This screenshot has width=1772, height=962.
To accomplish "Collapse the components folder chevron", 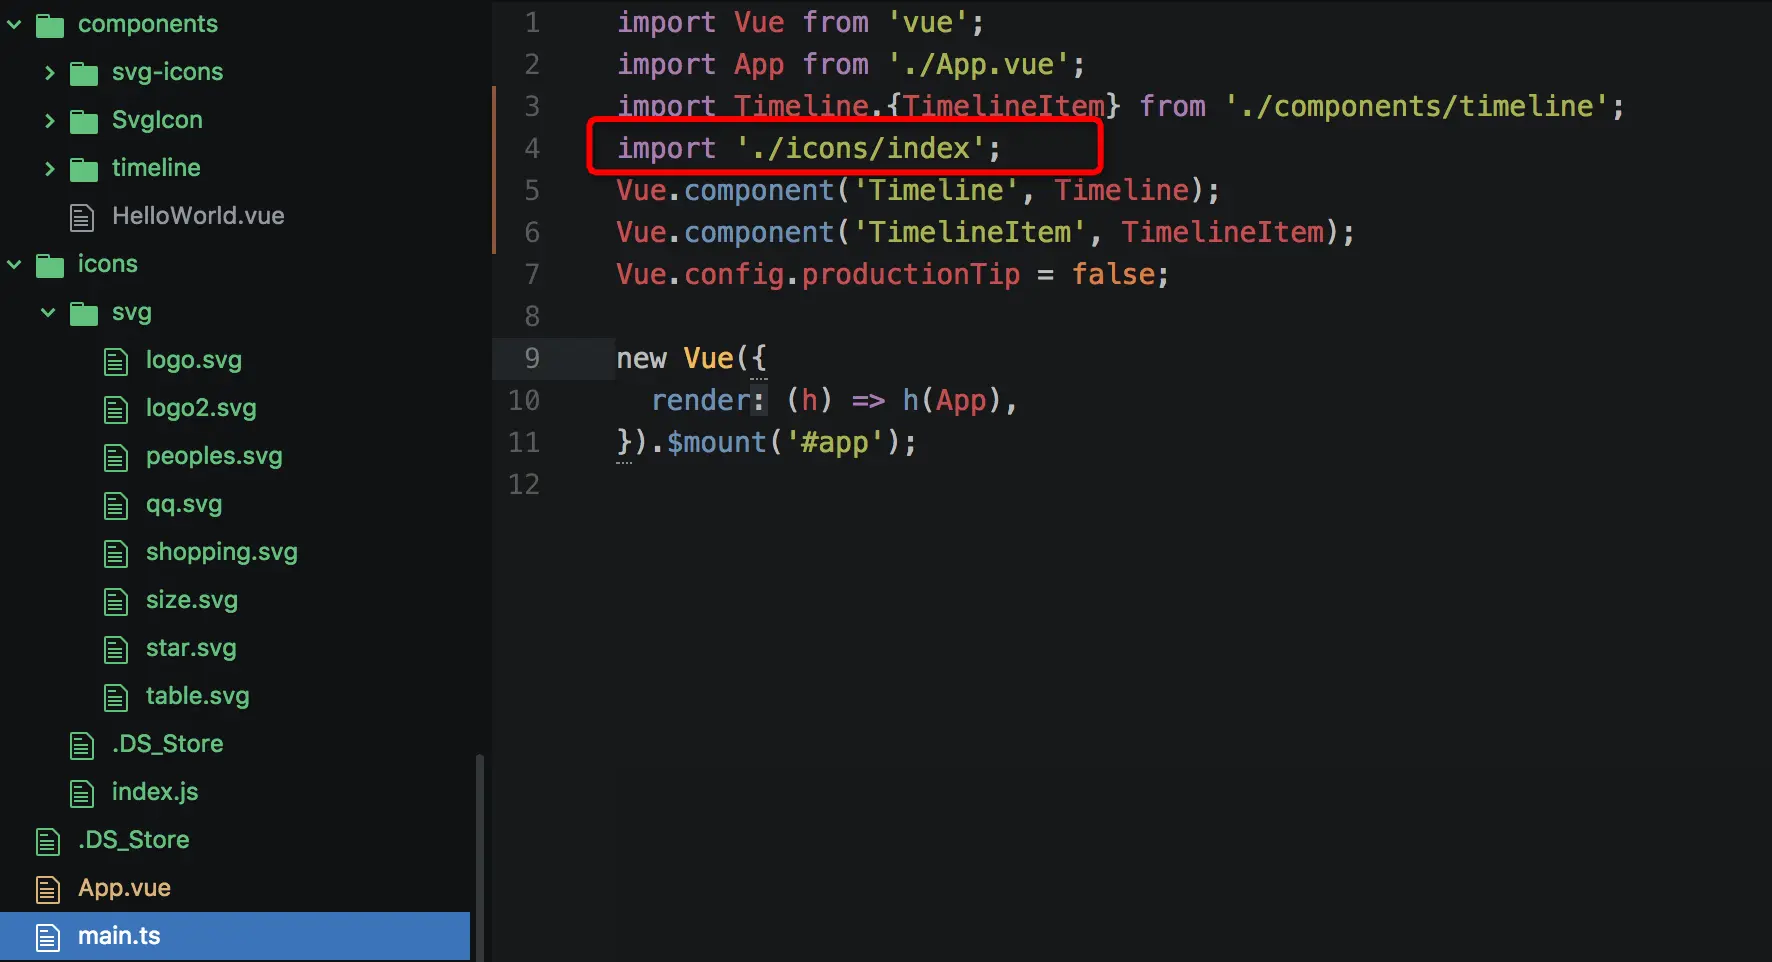I will point(15,24).
